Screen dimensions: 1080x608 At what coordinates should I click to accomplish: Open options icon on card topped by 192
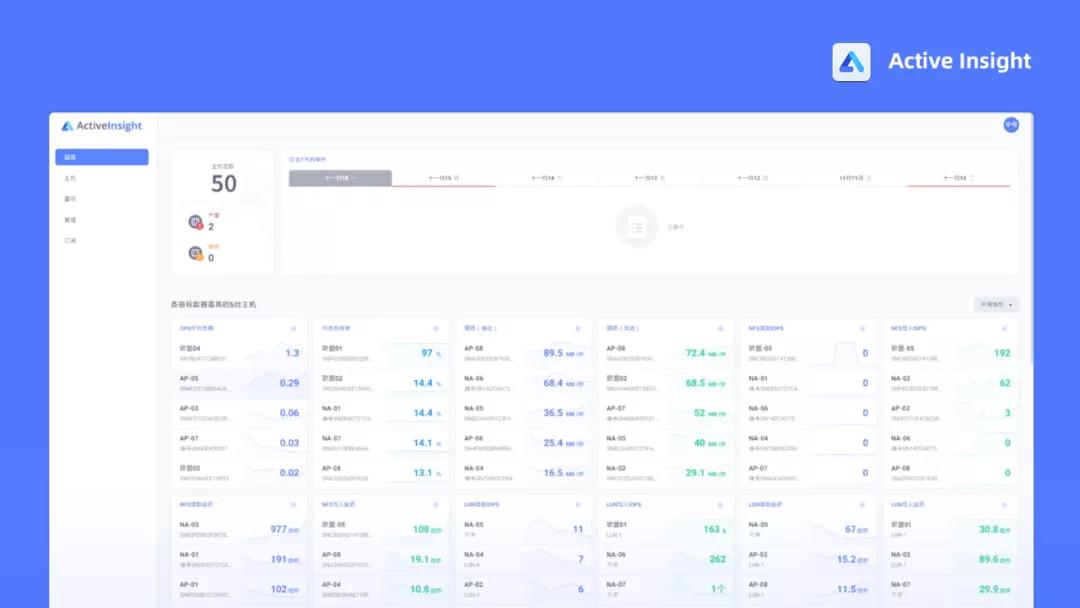[x=1004, y=328]
